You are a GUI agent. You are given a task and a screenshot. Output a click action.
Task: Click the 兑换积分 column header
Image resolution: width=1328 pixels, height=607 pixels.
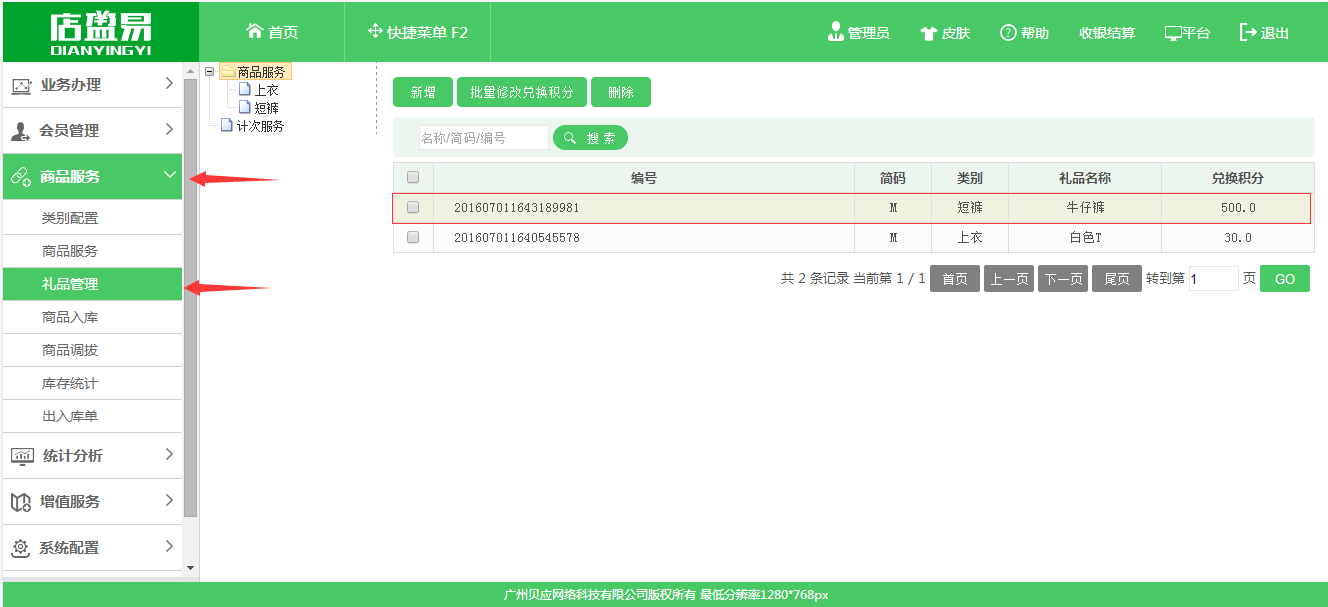(1238, 177)
